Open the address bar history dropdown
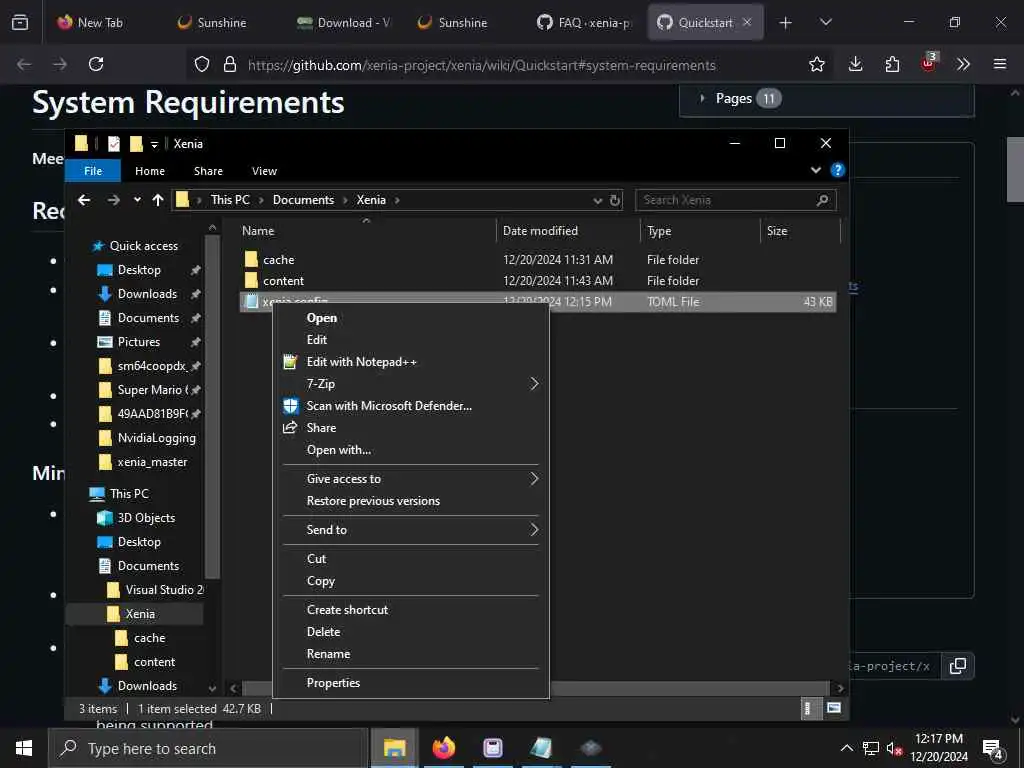This screenshot has width=1024, height=768. point(597,200)
